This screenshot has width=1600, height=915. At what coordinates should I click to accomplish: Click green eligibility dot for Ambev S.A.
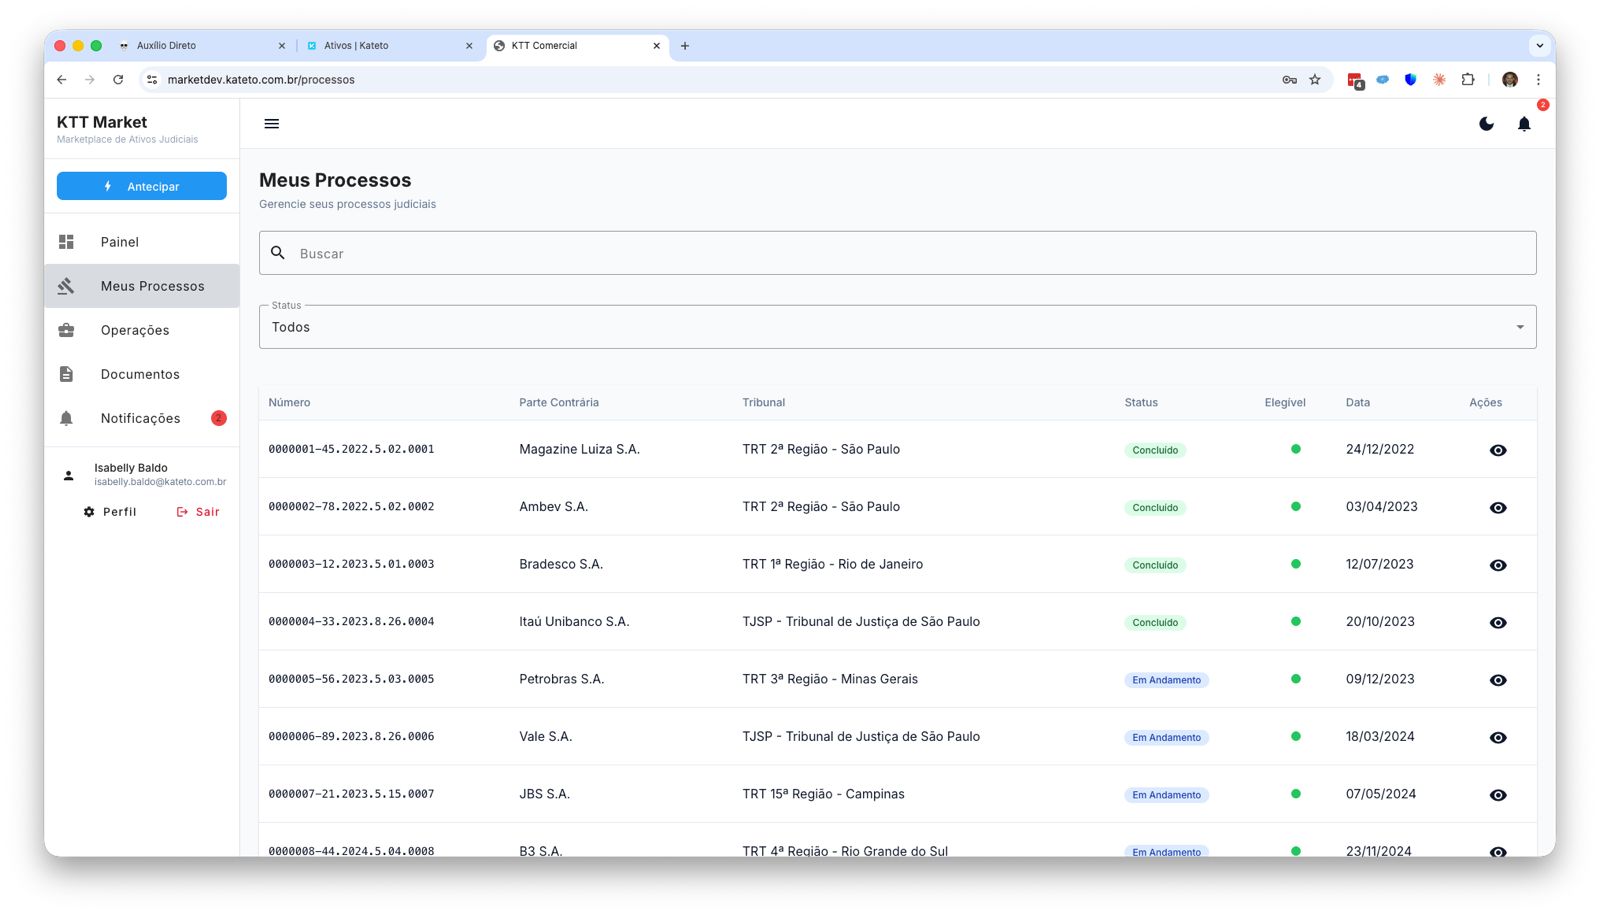pyautogui.click(x=1295, y=507)
